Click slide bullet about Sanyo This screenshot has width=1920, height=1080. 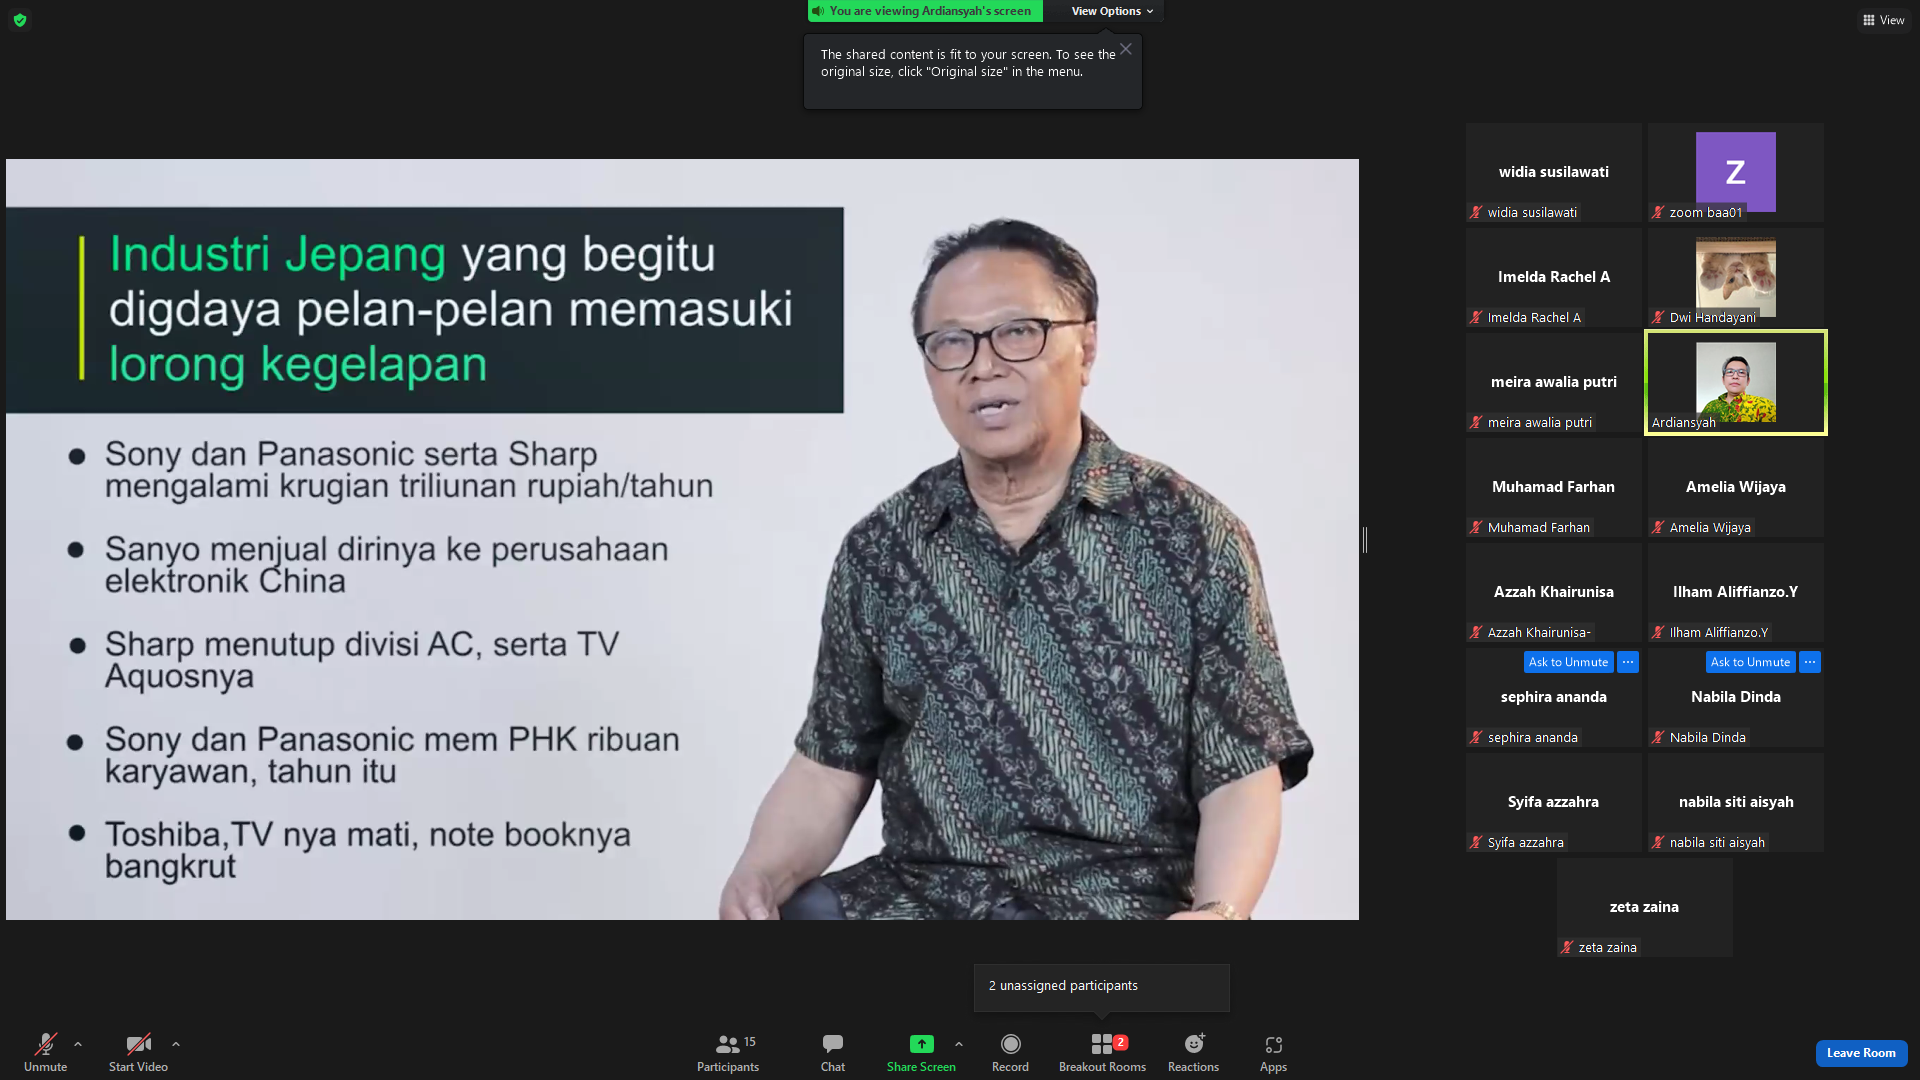point(387,565)
